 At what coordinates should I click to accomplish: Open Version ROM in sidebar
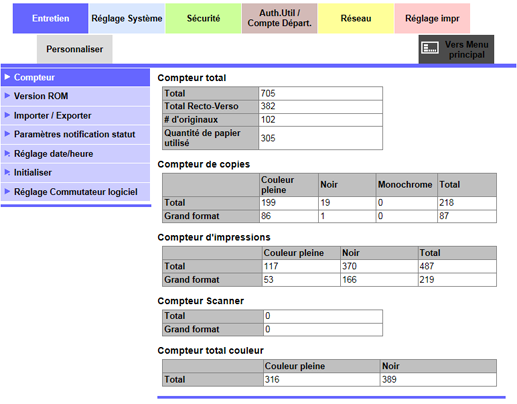[75, 96]
